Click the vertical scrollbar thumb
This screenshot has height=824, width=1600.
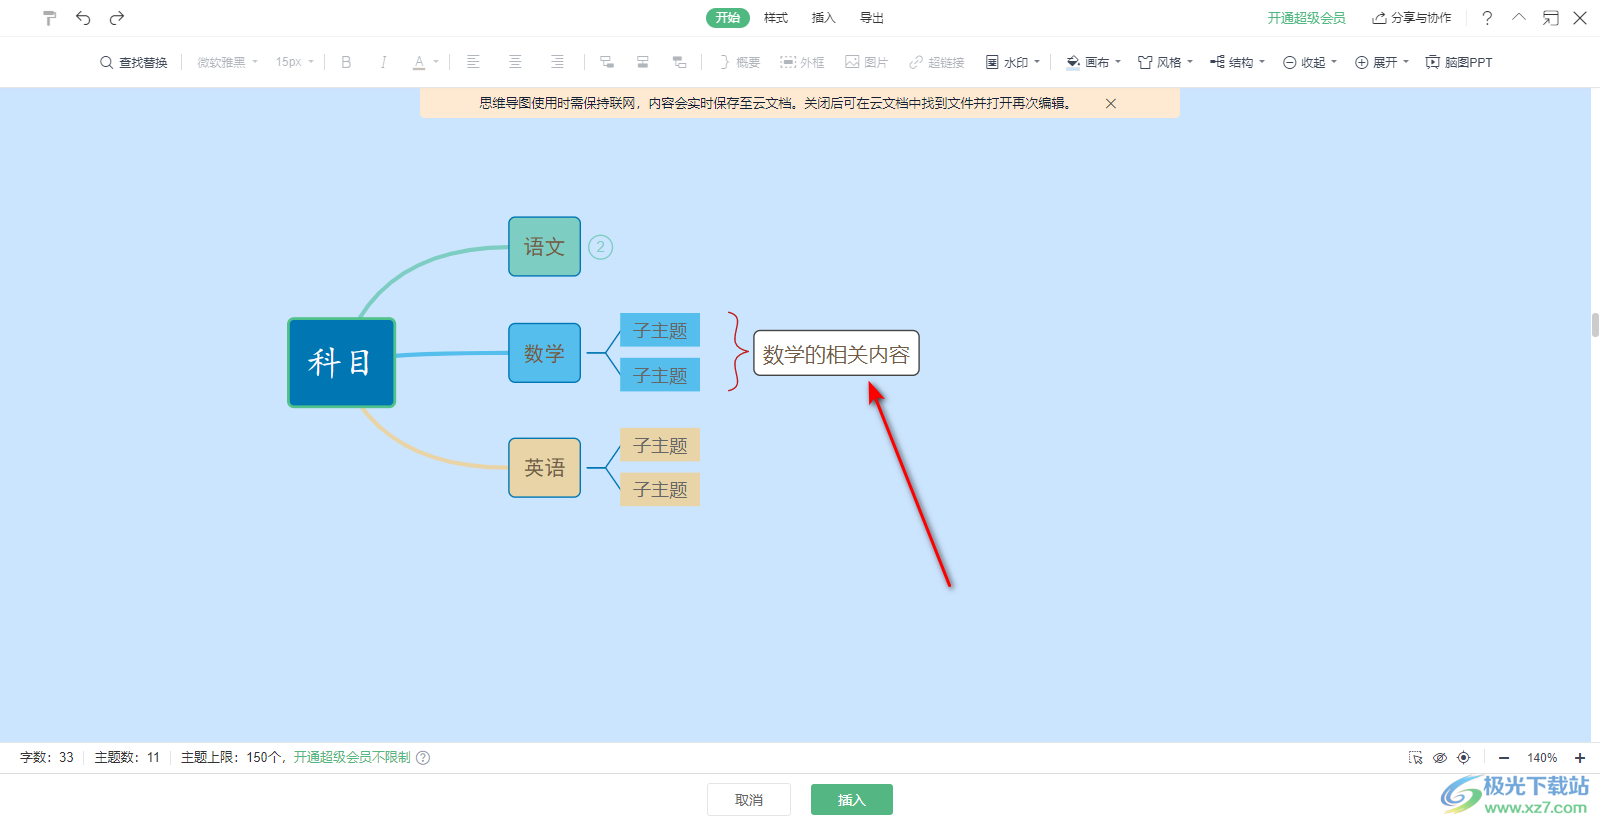pos(1595,325)
